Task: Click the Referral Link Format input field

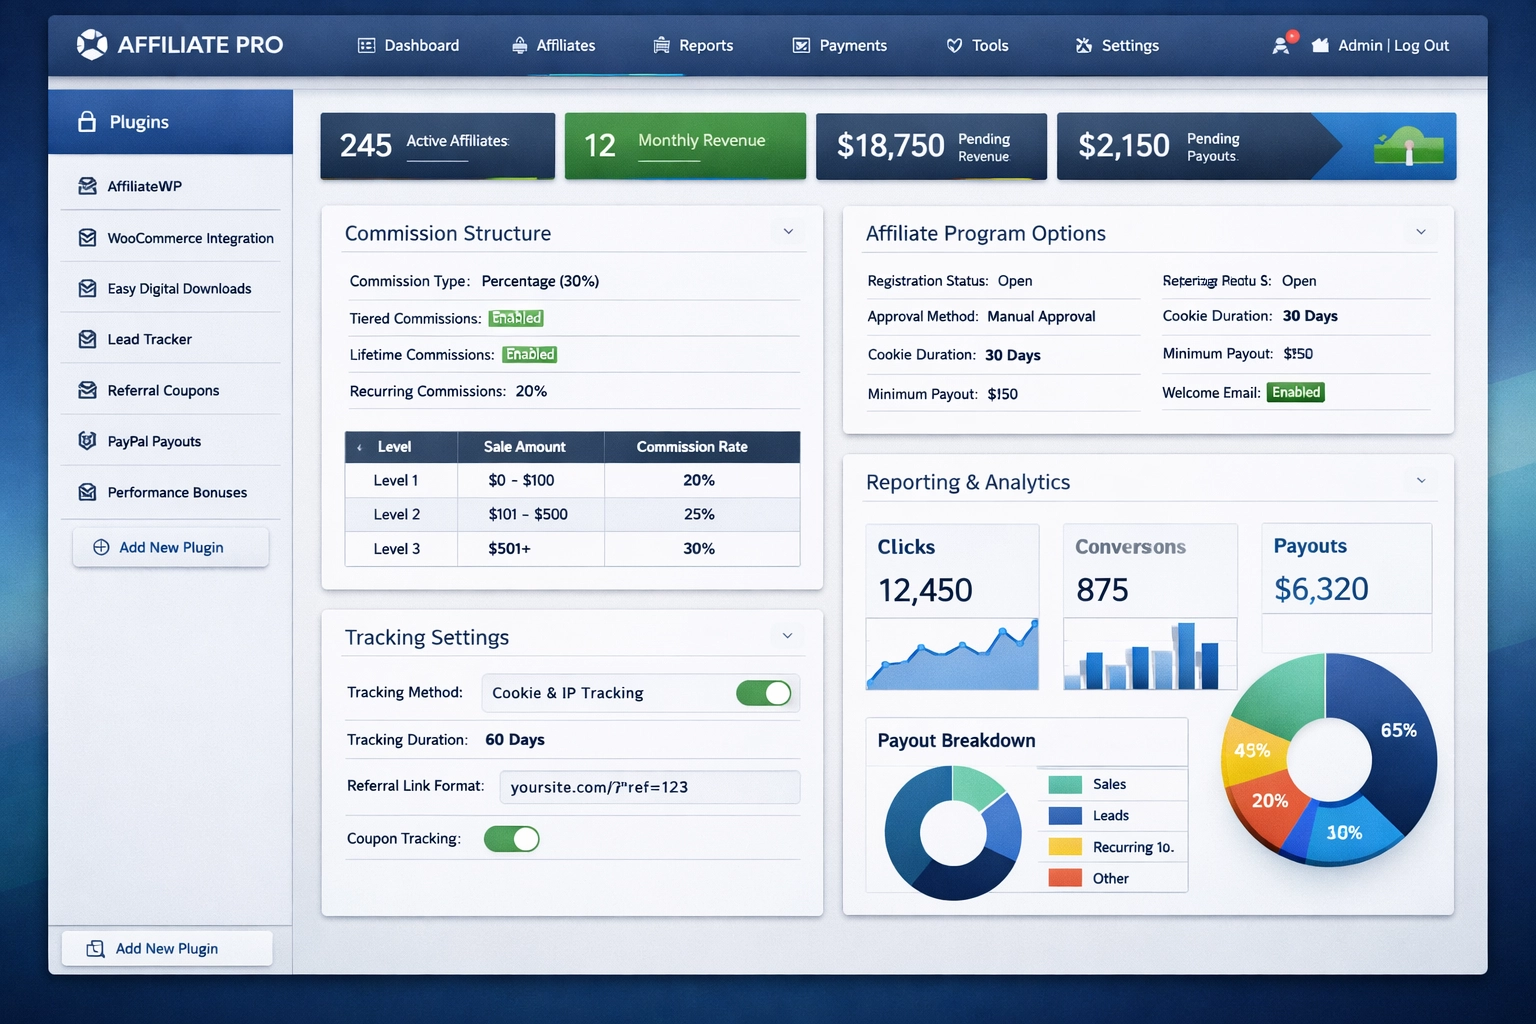Action: coord(649,787)
